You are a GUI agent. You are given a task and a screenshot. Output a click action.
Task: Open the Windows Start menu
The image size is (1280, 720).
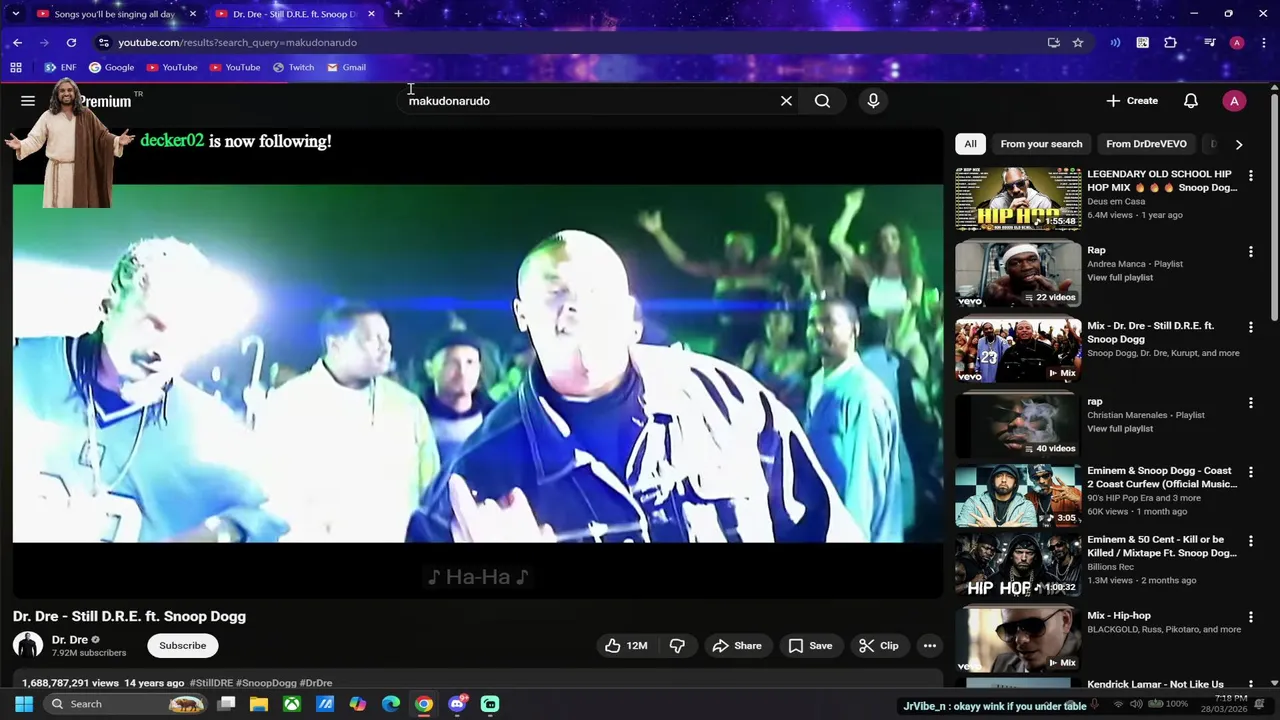pos(24,704)
